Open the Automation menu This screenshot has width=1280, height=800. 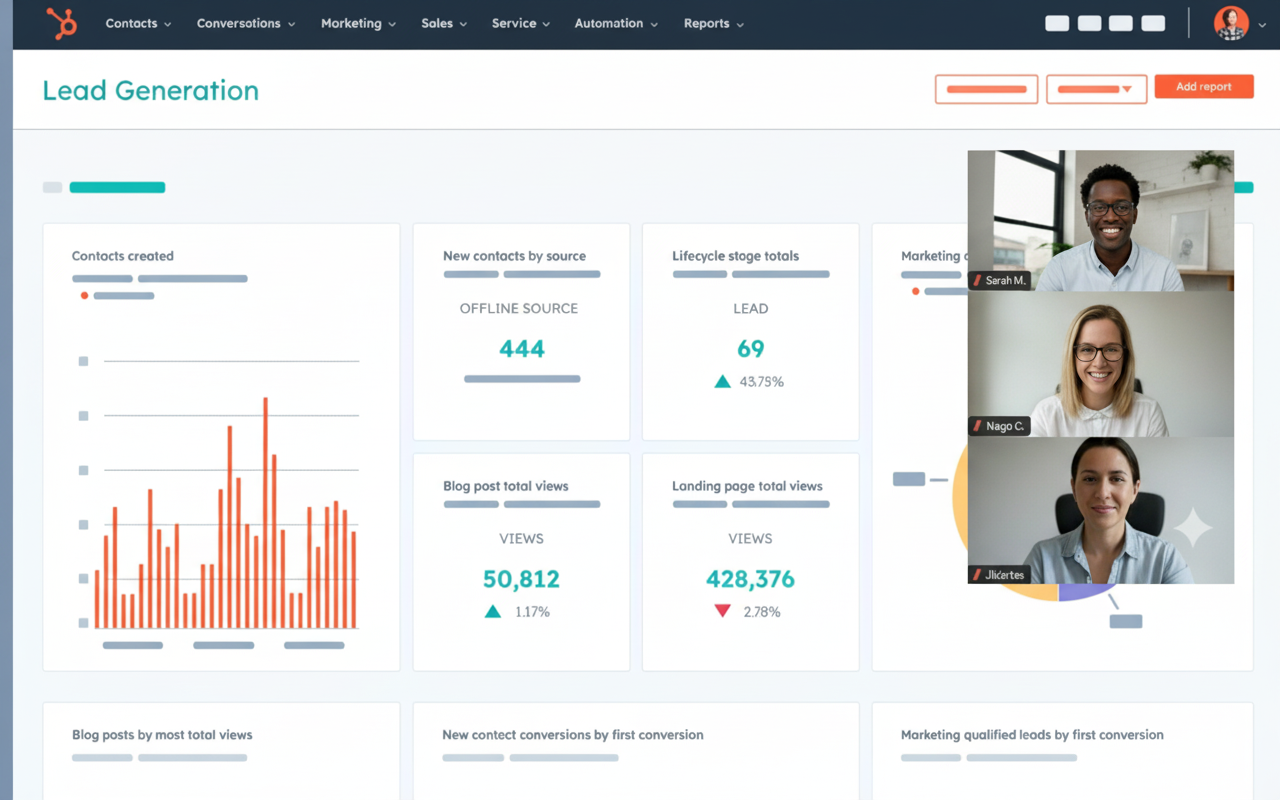click(616, 23)
